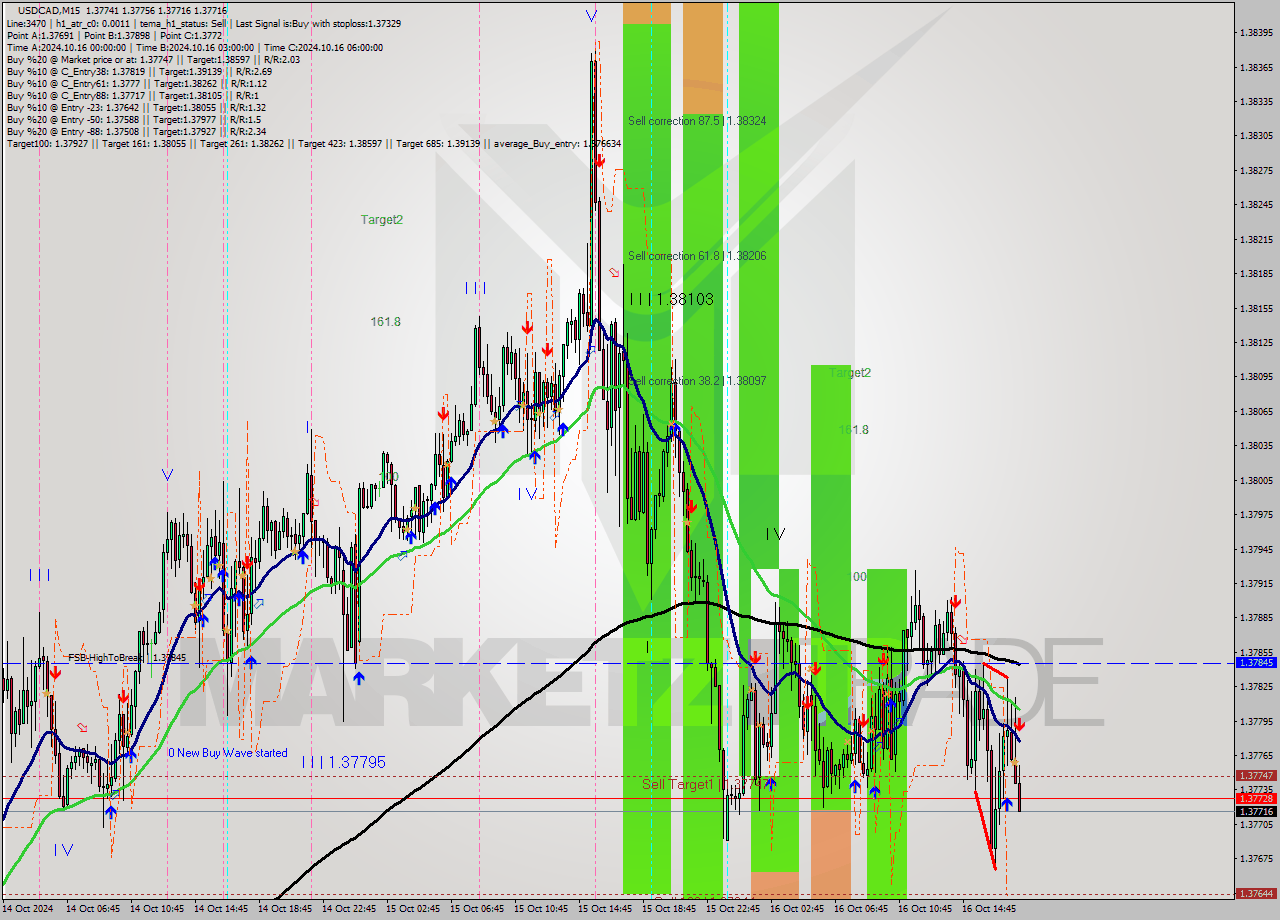
Task: Click the 'Sell Target1' label
Action: coord(677,784)
